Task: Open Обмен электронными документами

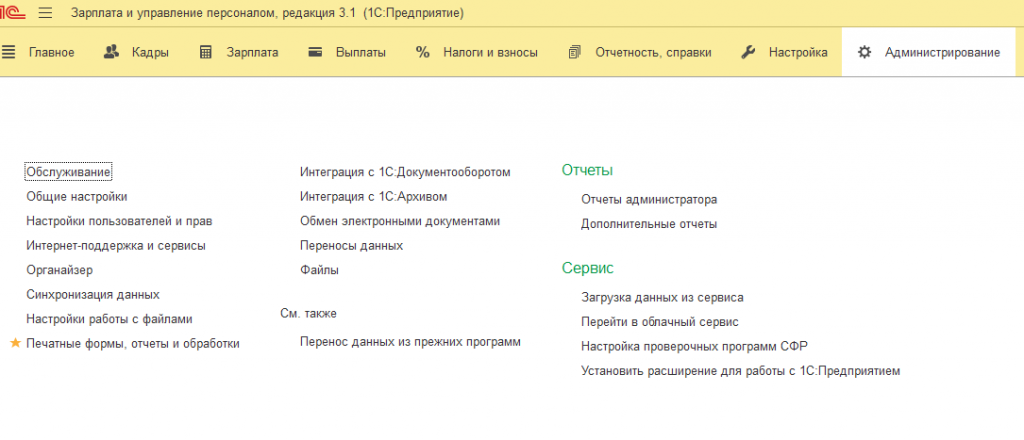Action: tap(400, 221)
